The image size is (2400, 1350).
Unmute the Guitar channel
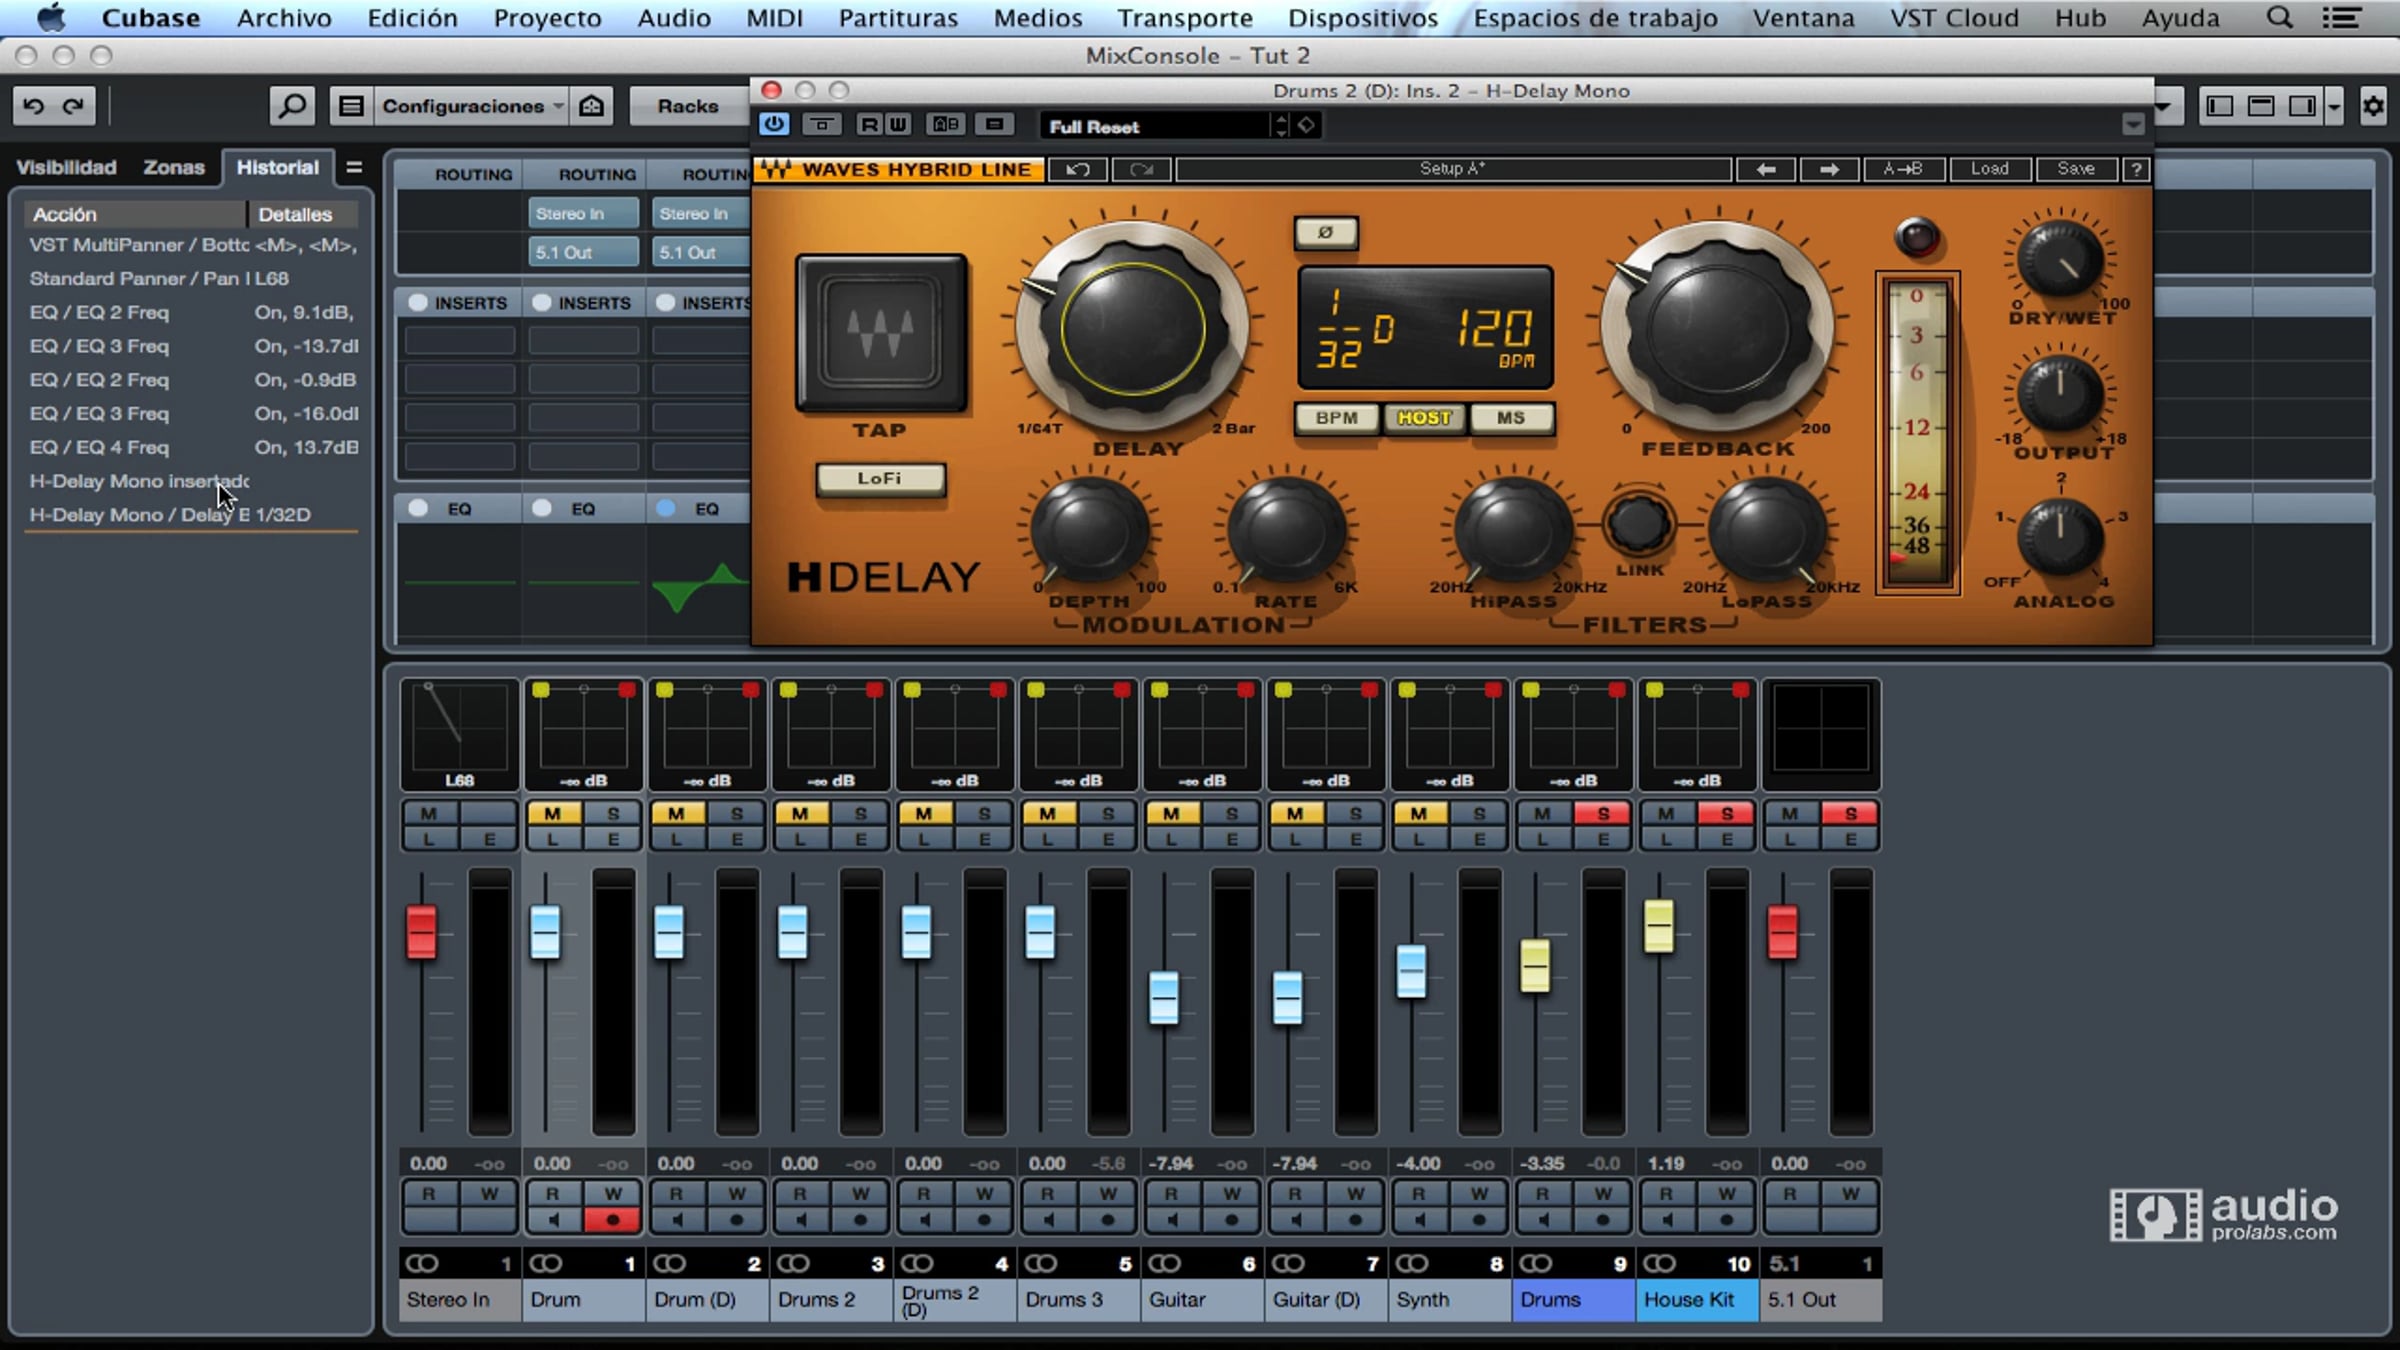(x=1171, y=814)
